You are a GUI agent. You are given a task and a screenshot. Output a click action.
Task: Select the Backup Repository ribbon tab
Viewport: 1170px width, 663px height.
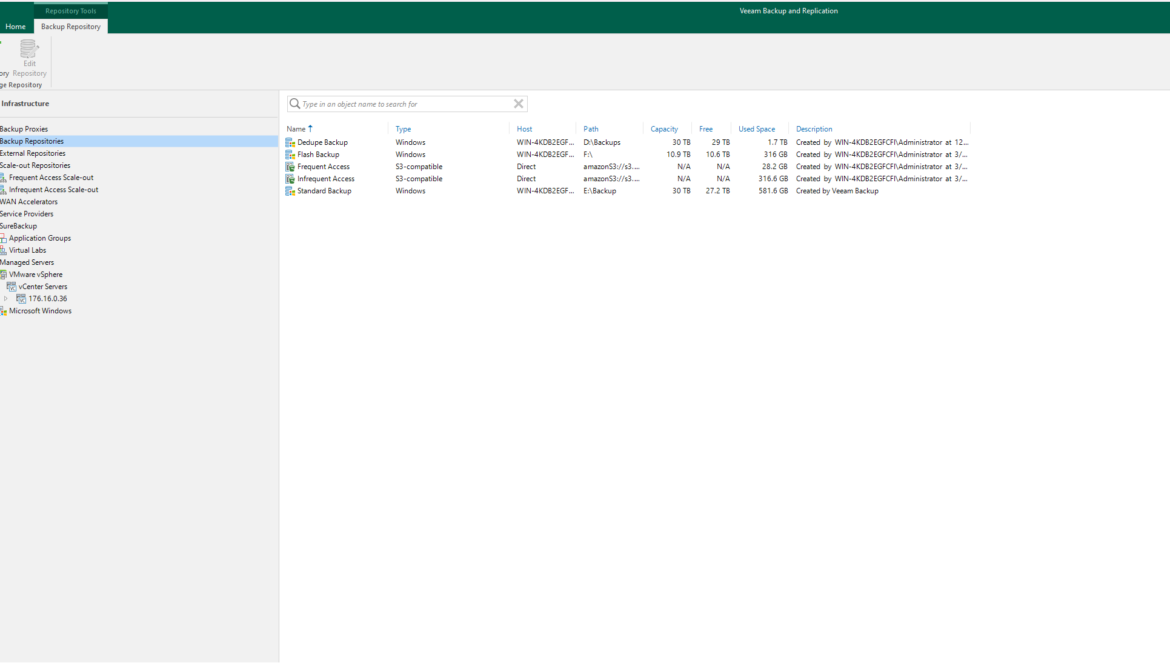click(71, 26)
